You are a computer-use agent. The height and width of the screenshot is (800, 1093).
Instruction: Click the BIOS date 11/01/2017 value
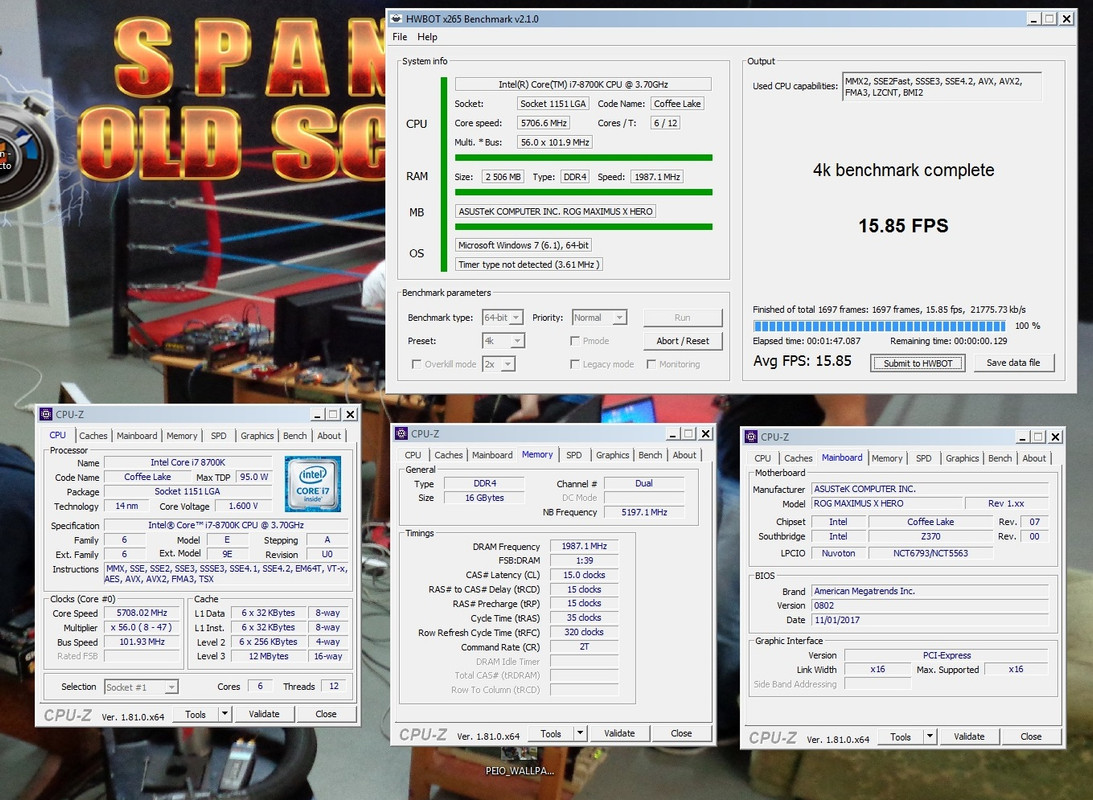930,620
